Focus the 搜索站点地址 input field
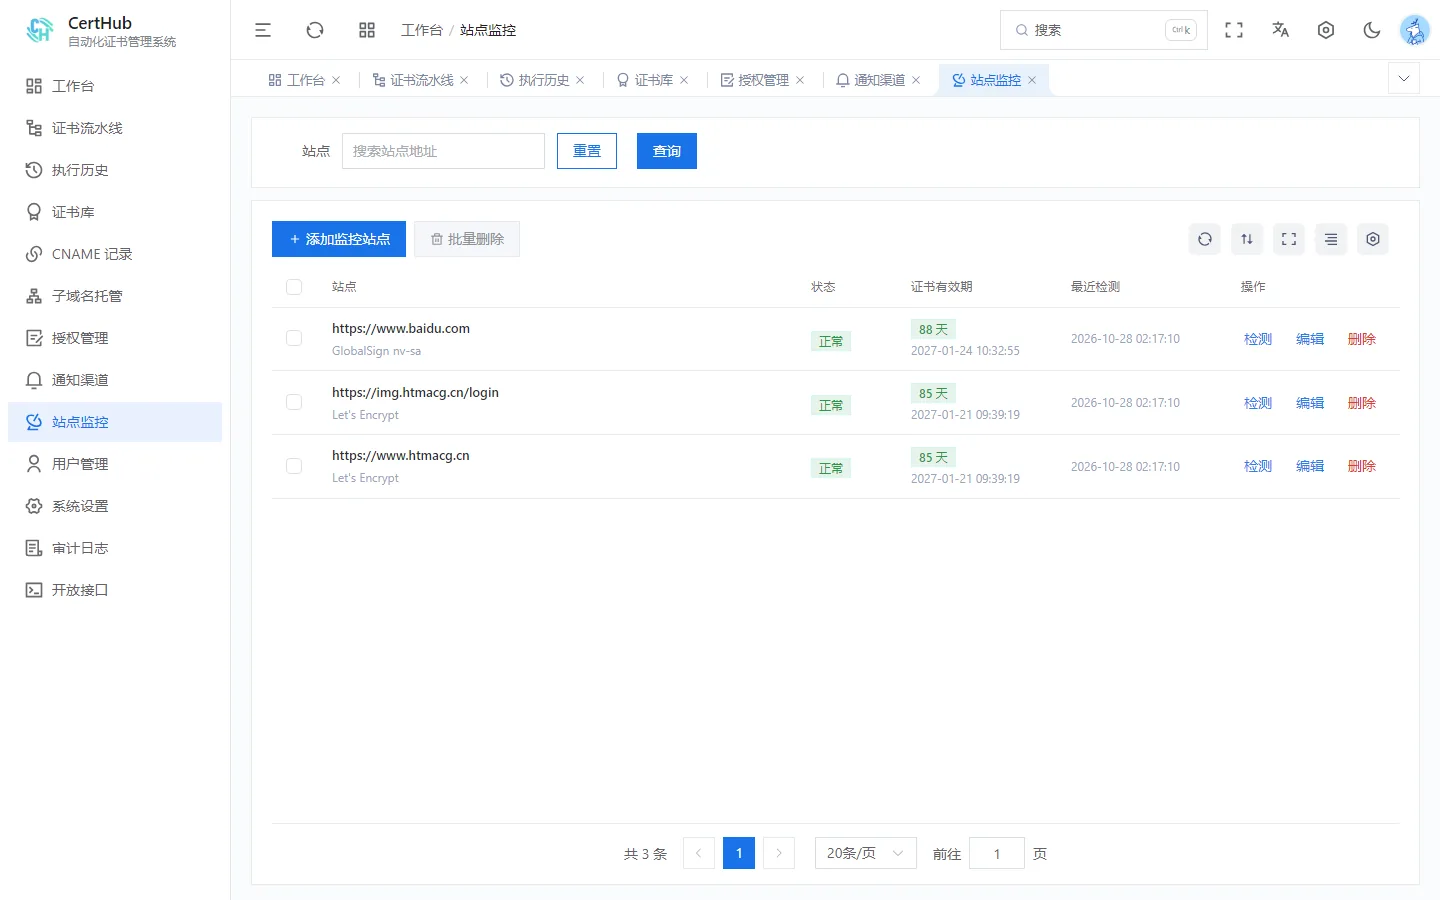The width and height of the screenshot is (1440, 900). pos(443,151)
